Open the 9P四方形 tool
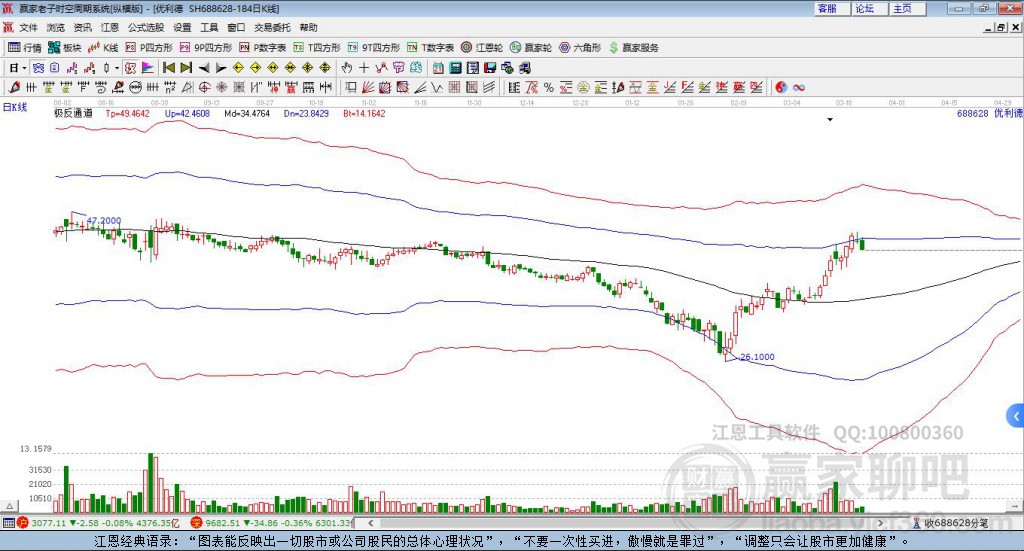This screenshot has width=1024, height=551. click(x=206, y=48)
